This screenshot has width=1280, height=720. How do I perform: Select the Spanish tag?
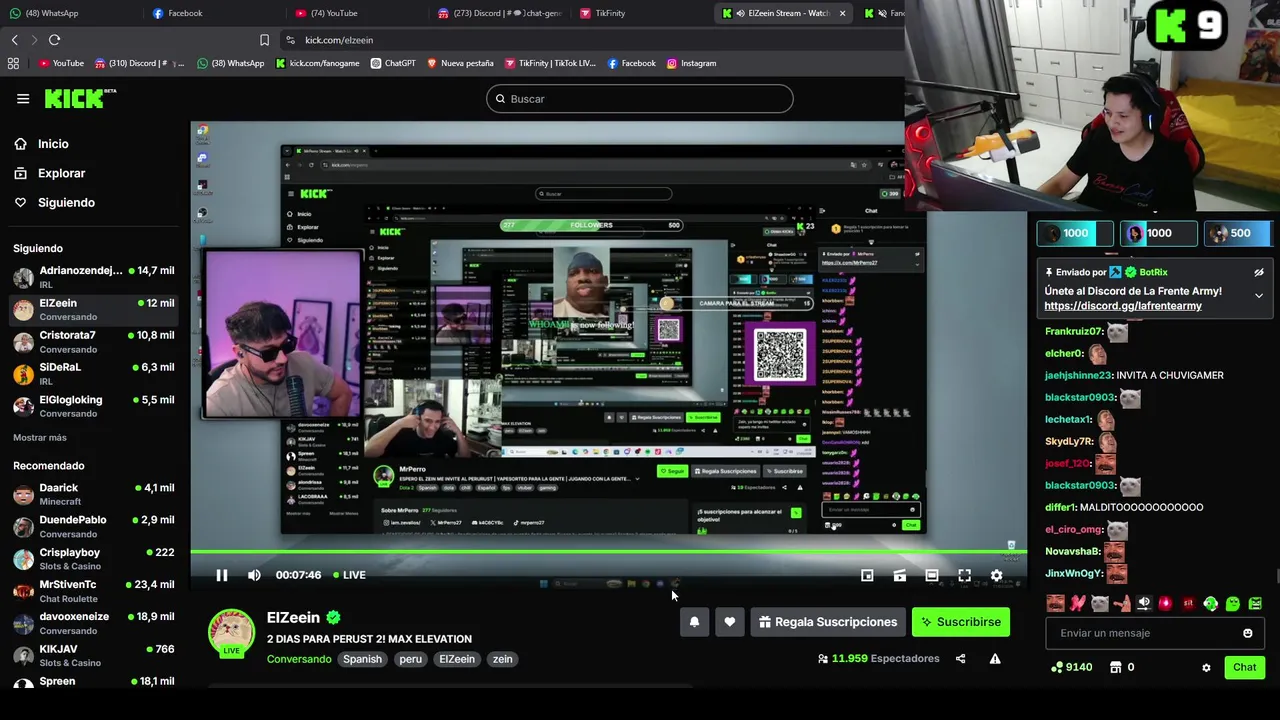click(x=363, y=659)
